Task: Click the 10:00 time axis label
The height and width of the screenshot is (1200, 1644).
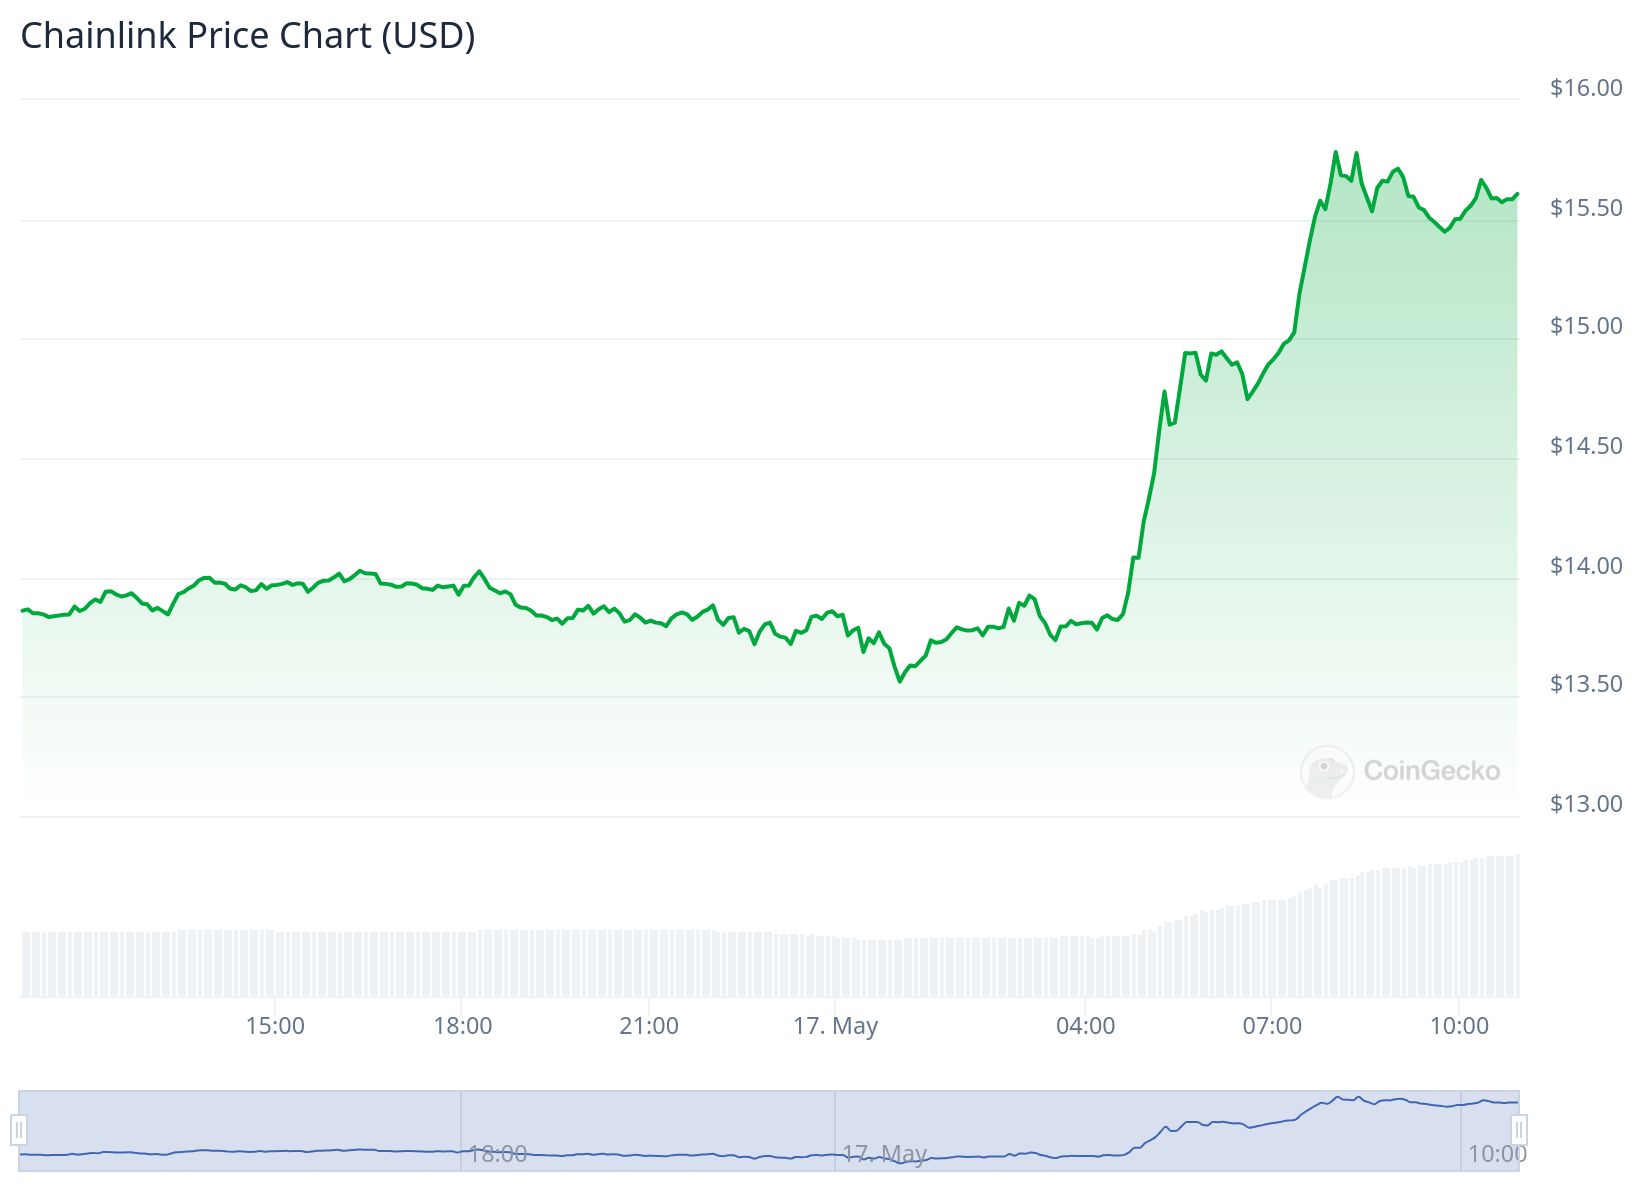Action: click(1459, 1026)
